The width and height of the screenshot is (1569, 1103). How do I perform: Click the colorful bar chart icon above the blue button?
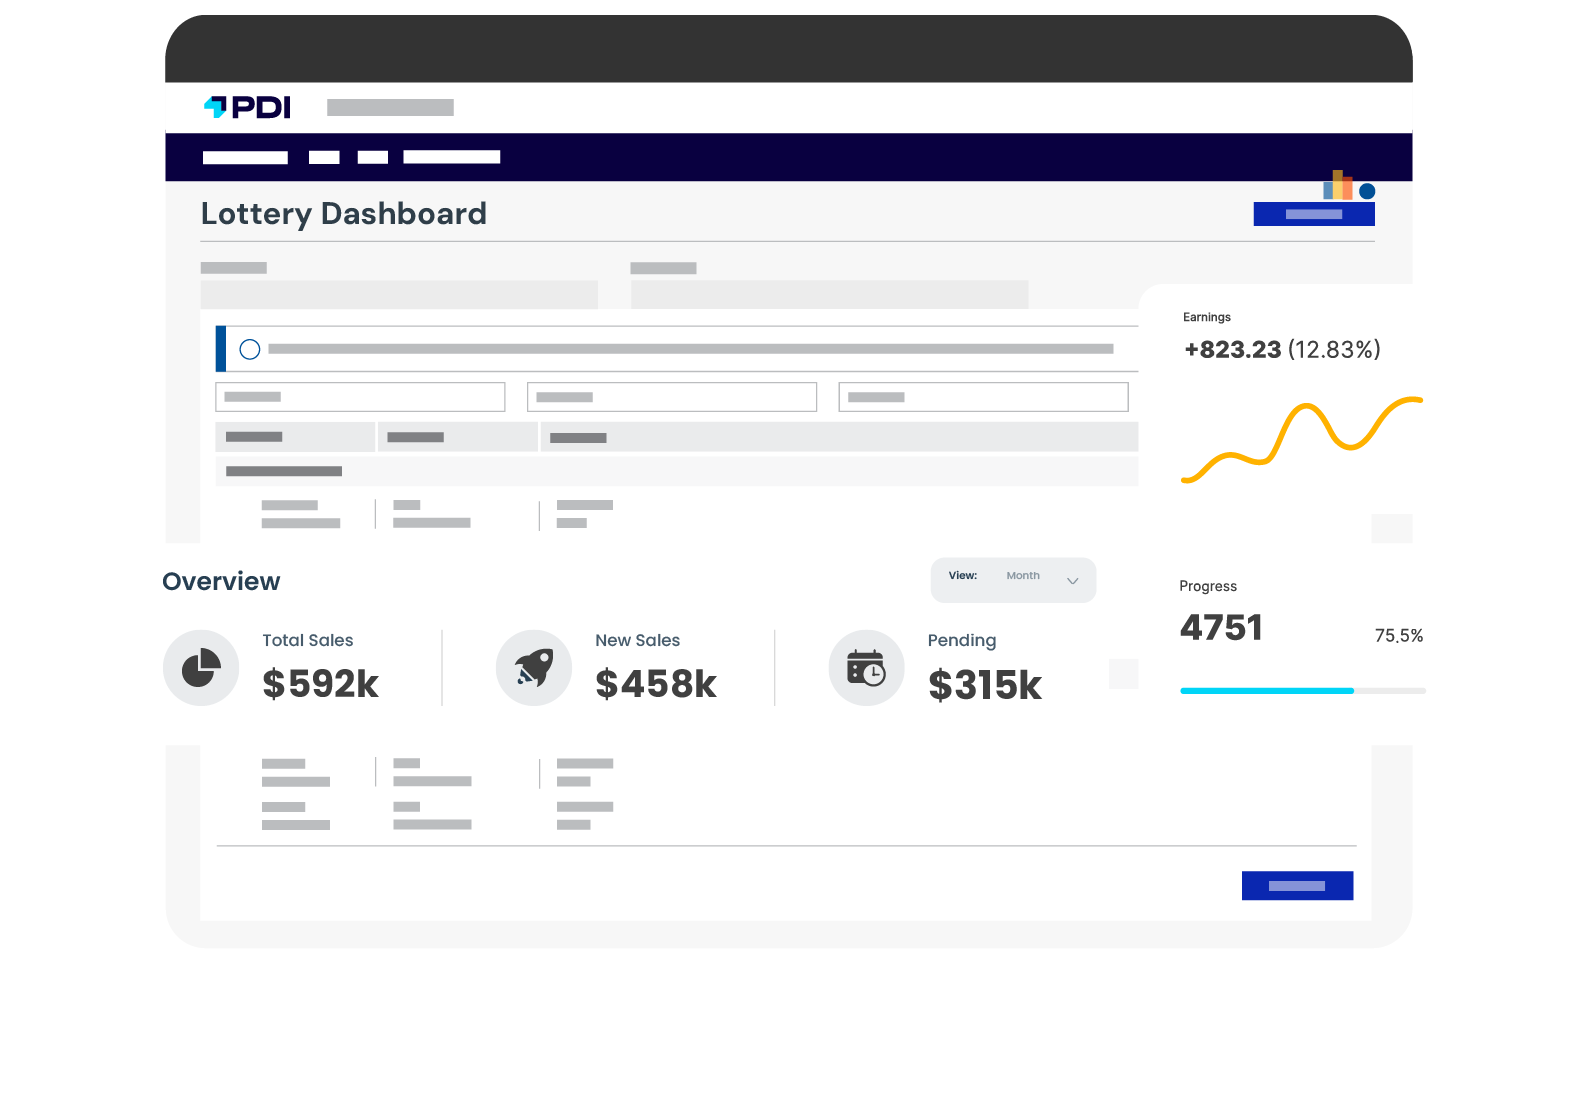tap(1339, 186)
